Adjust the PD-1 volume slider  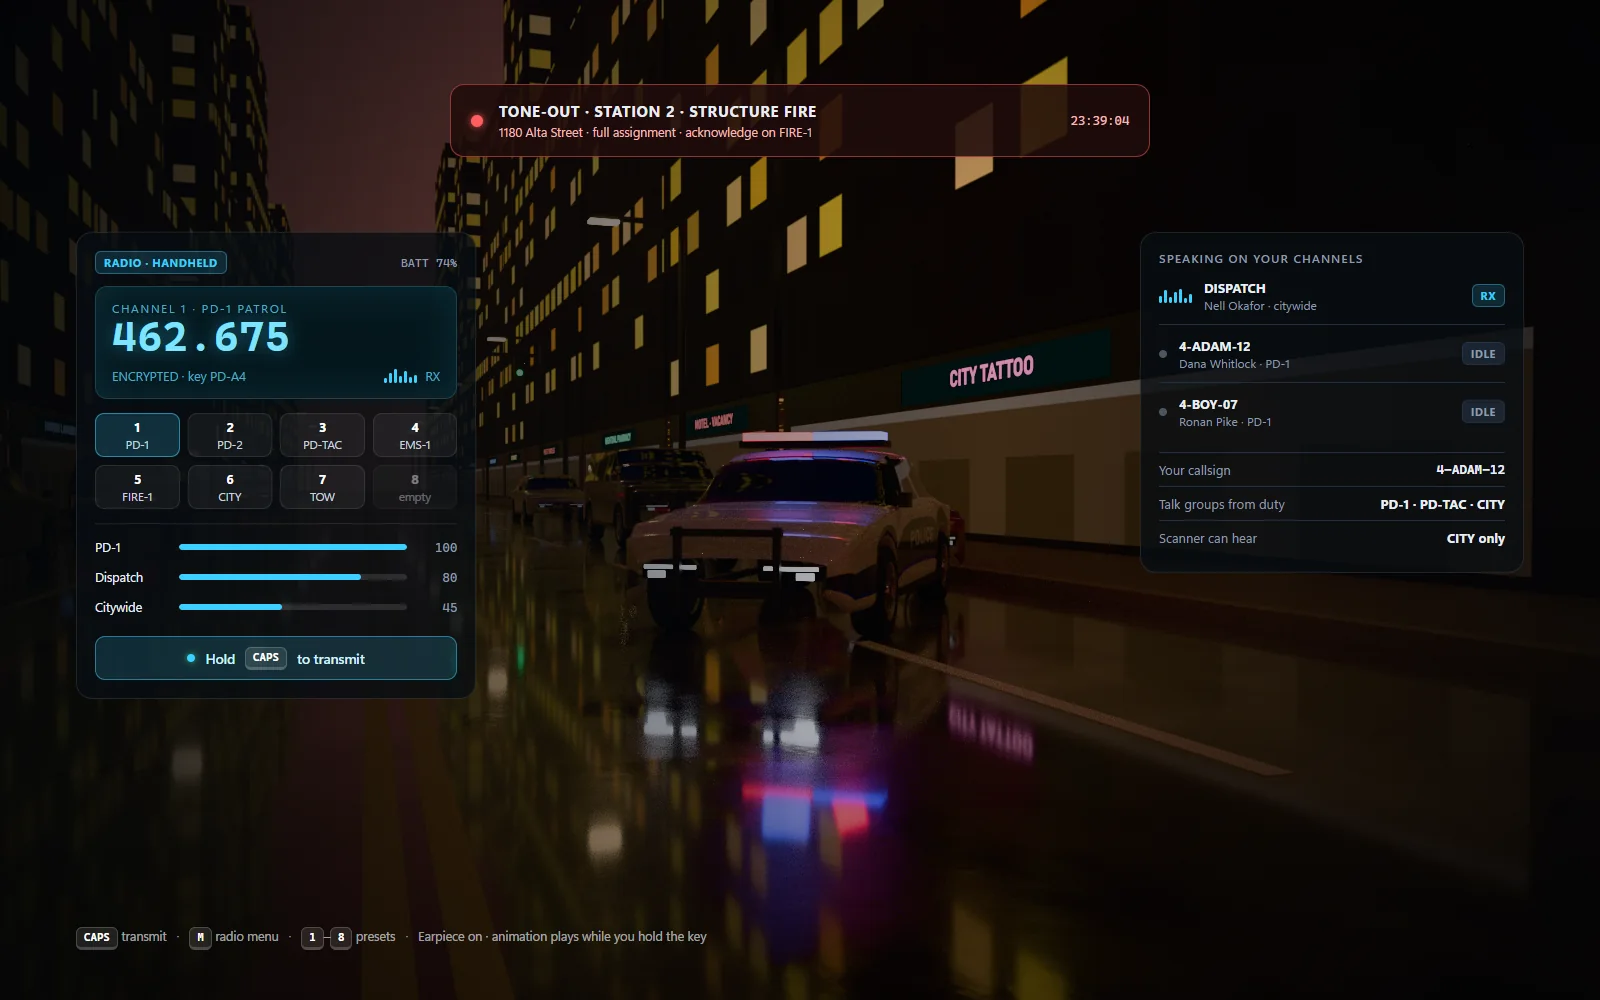293,547
